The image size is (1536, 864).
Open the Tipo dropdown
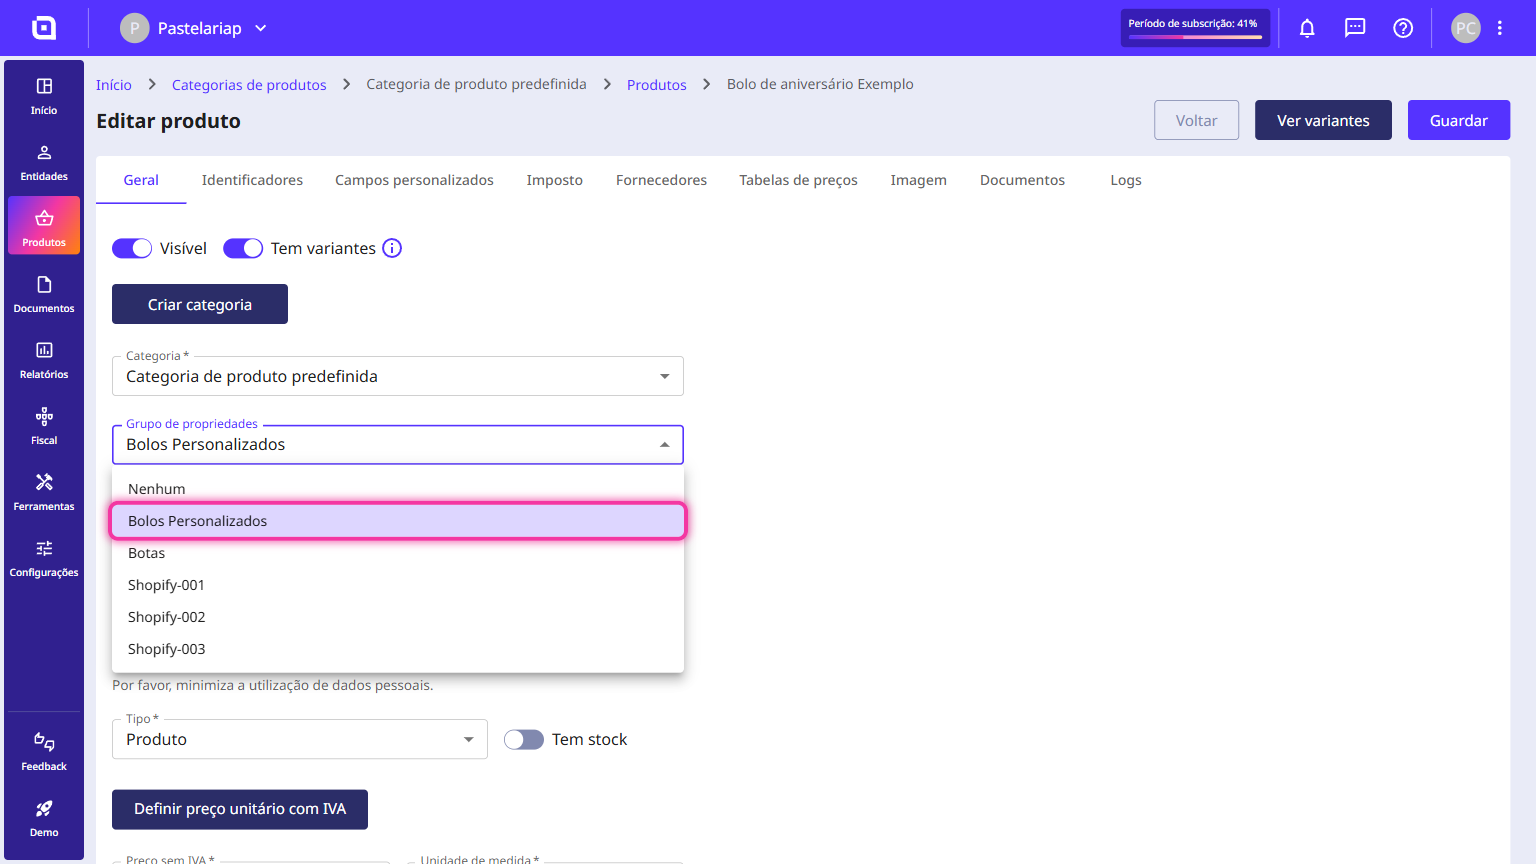300,739
